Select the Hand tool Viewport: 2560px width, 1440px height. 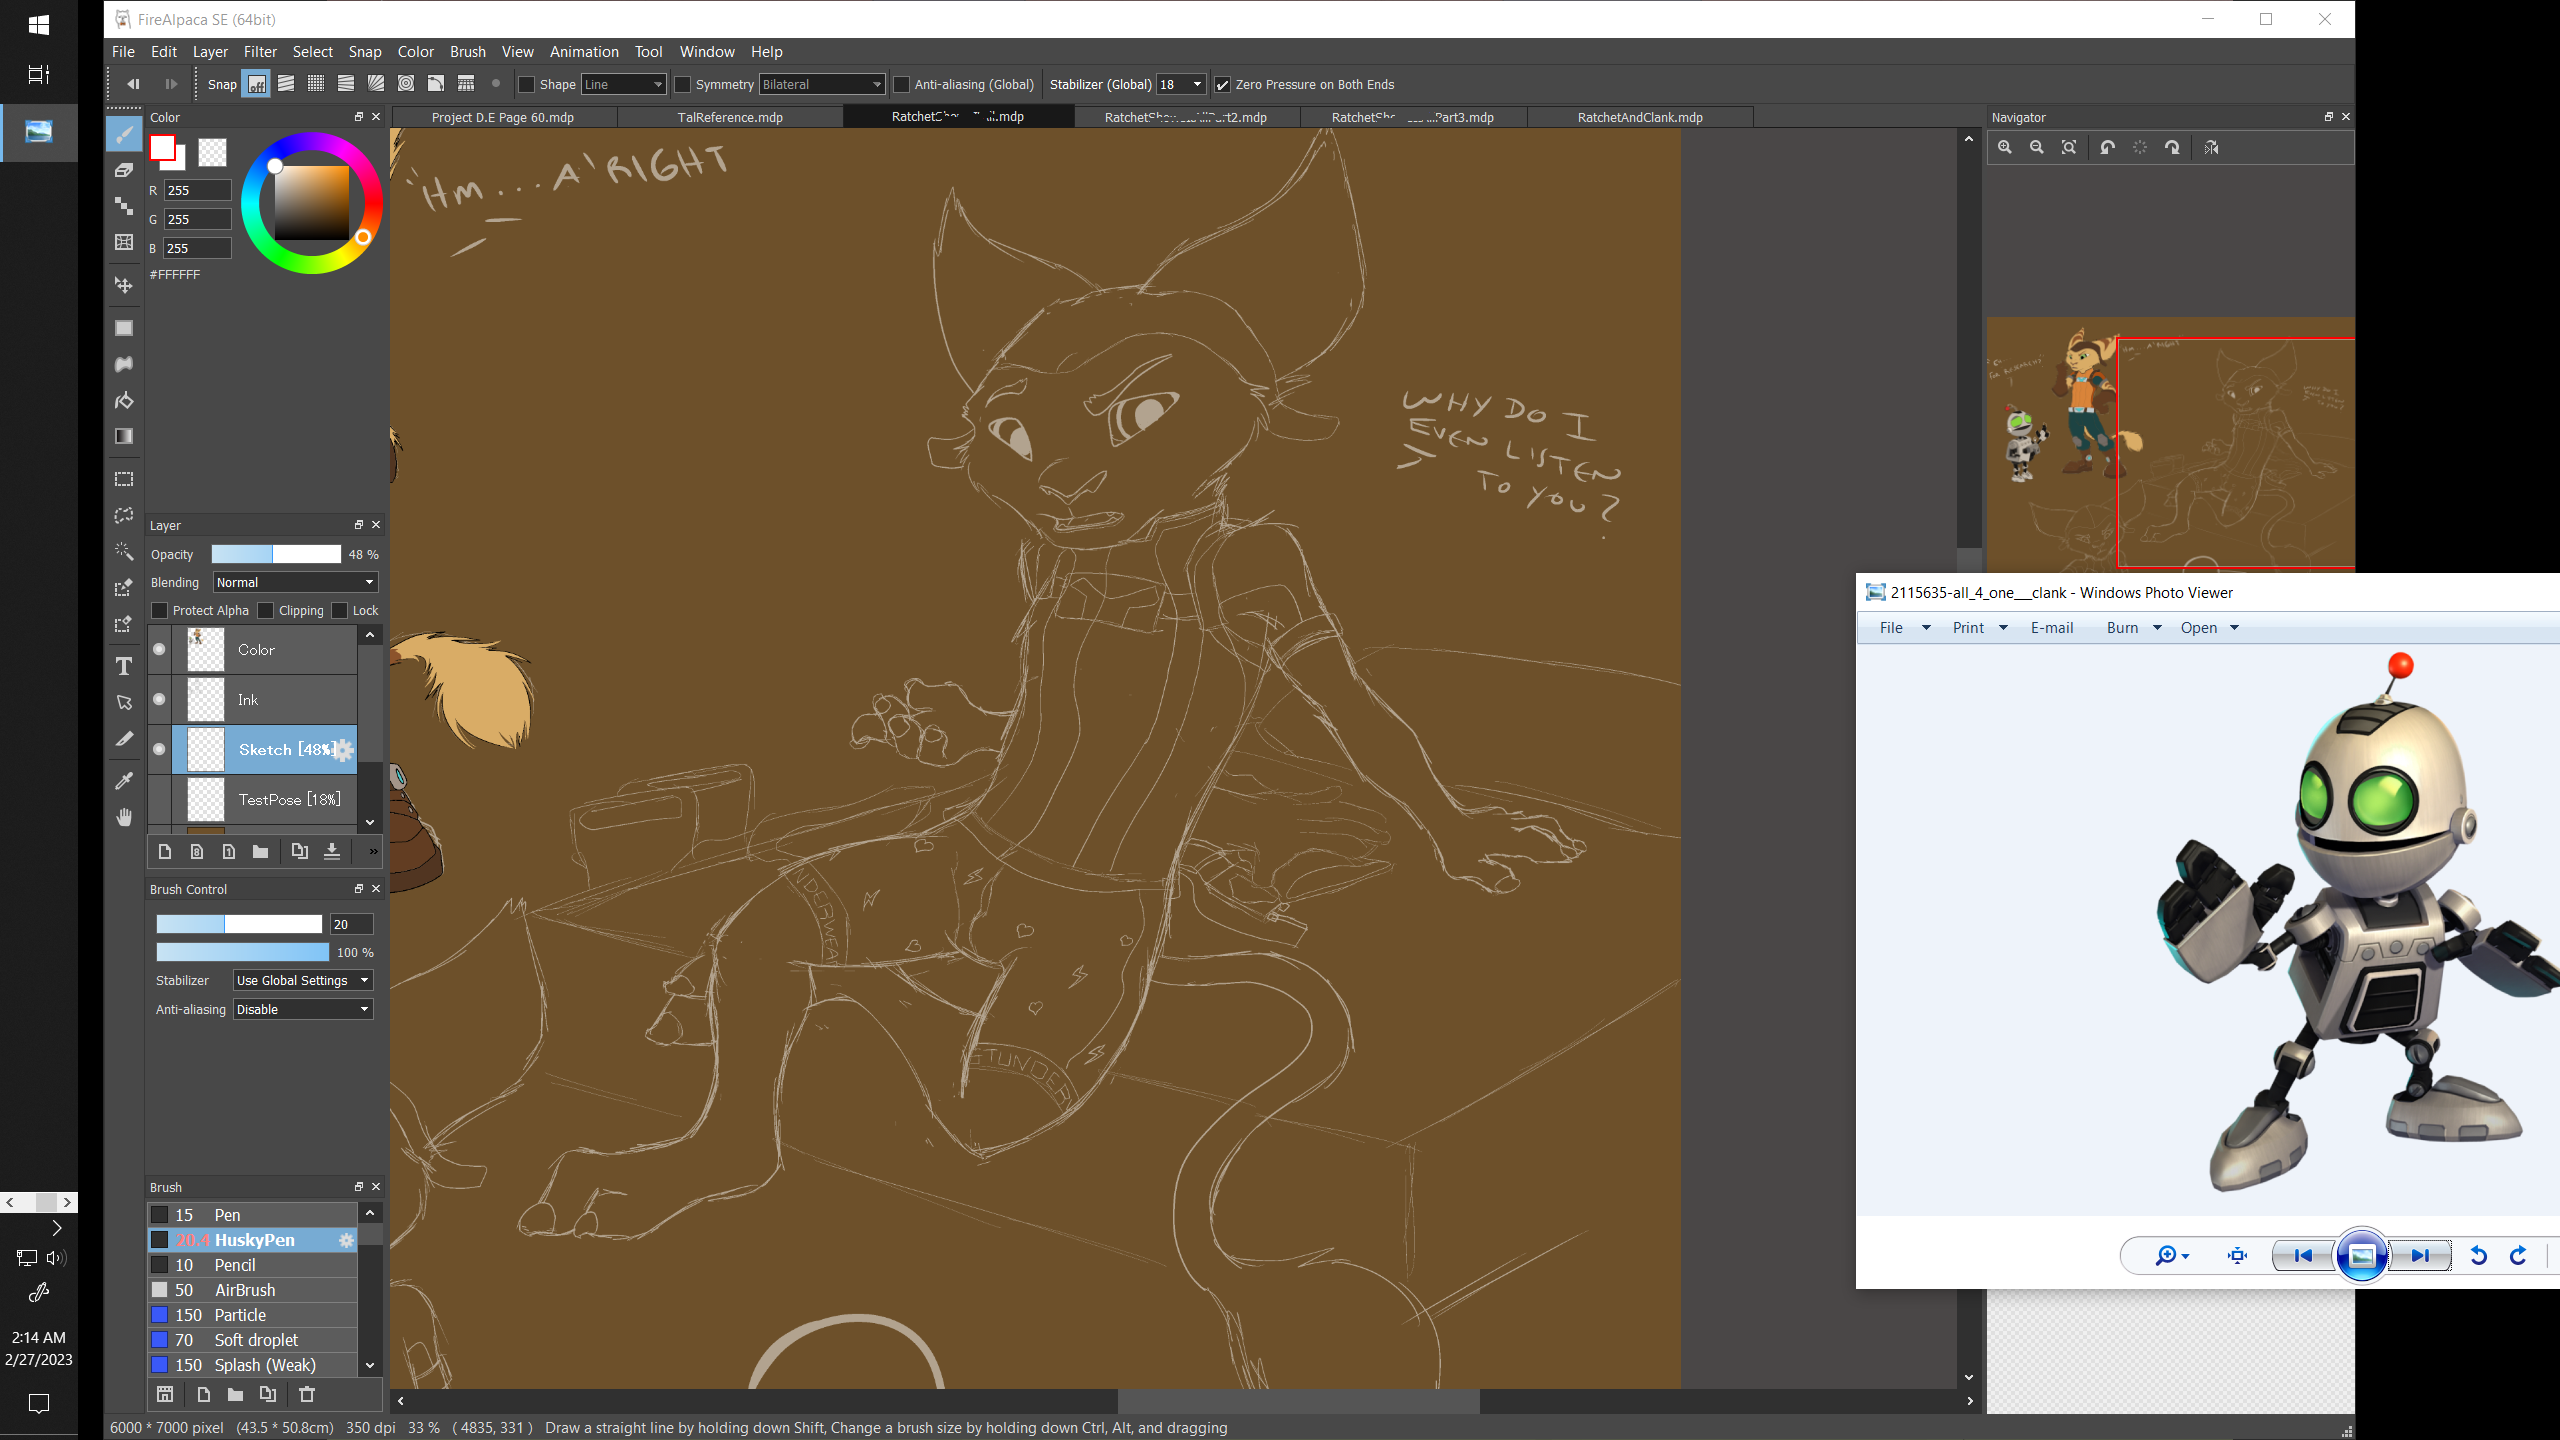pos(124,817)
